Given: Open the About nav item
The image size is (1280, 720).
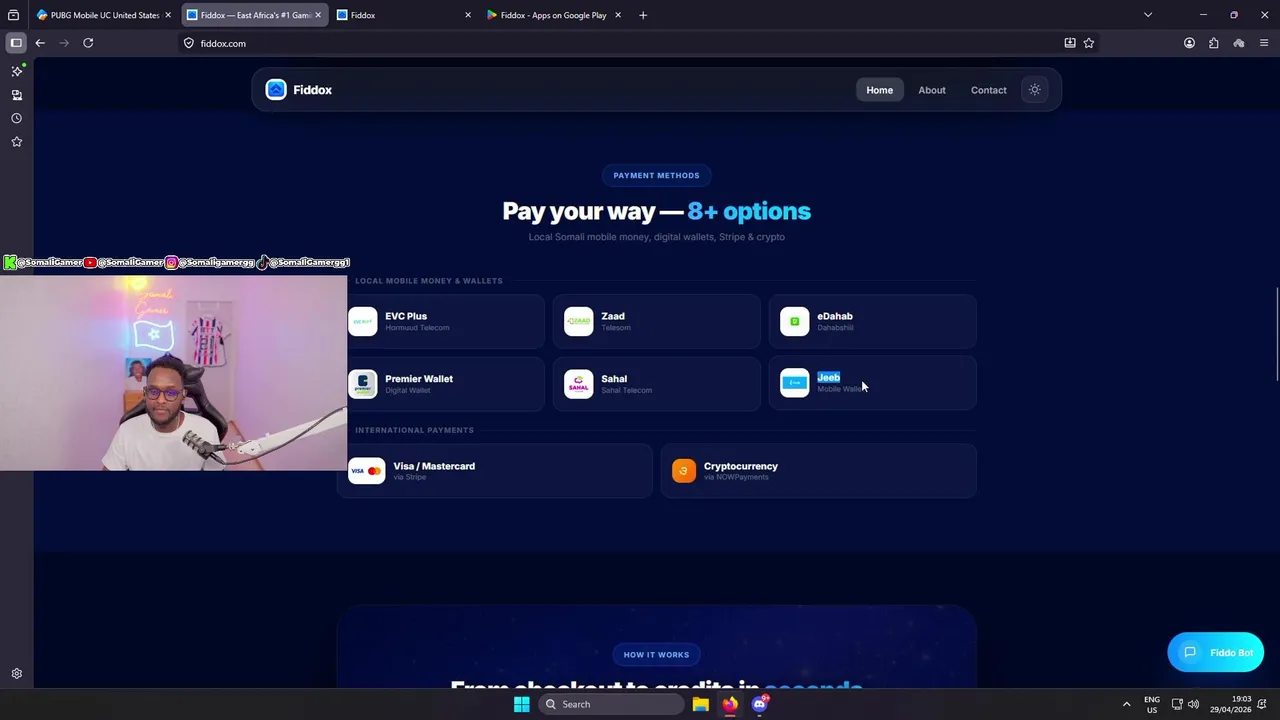Looking at the screenshot, I should tap(932, 90).
